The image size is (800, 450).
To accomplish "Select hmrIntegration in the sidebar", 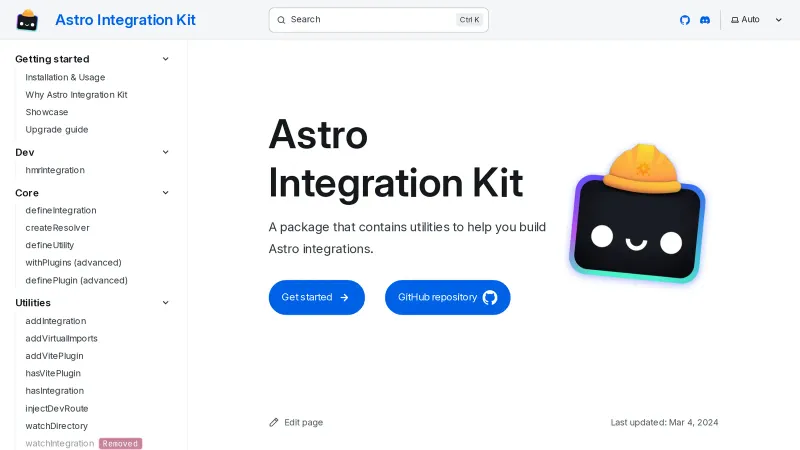I will 55,170.
